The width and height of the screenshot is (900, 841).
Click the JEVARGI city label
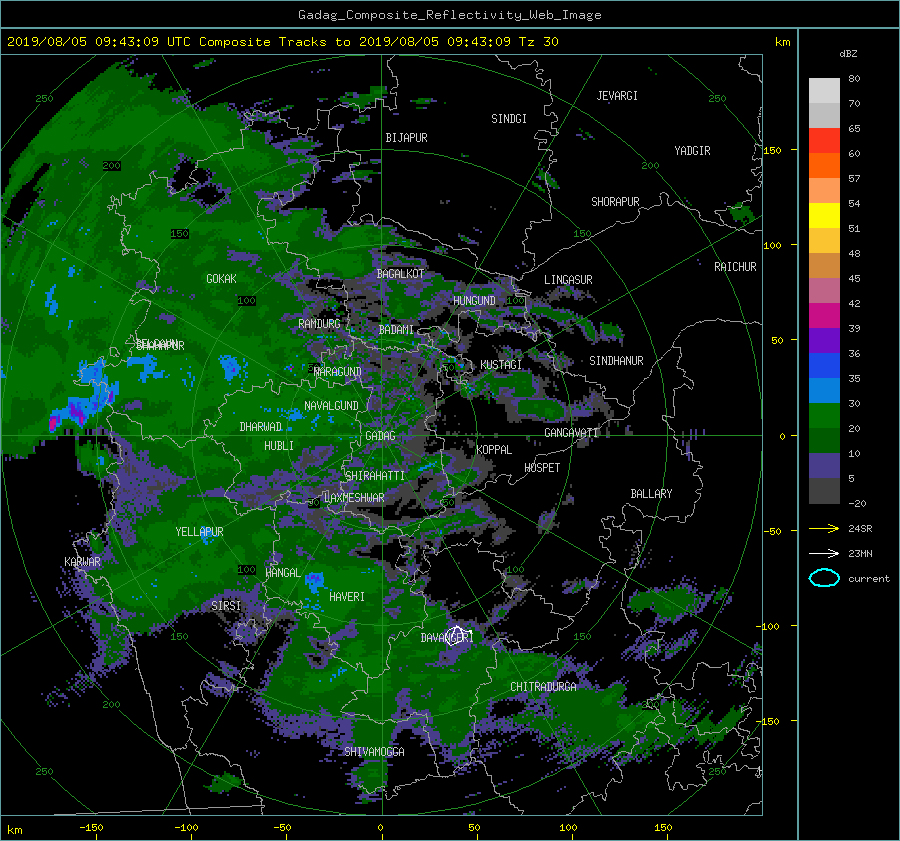point(617,96)
